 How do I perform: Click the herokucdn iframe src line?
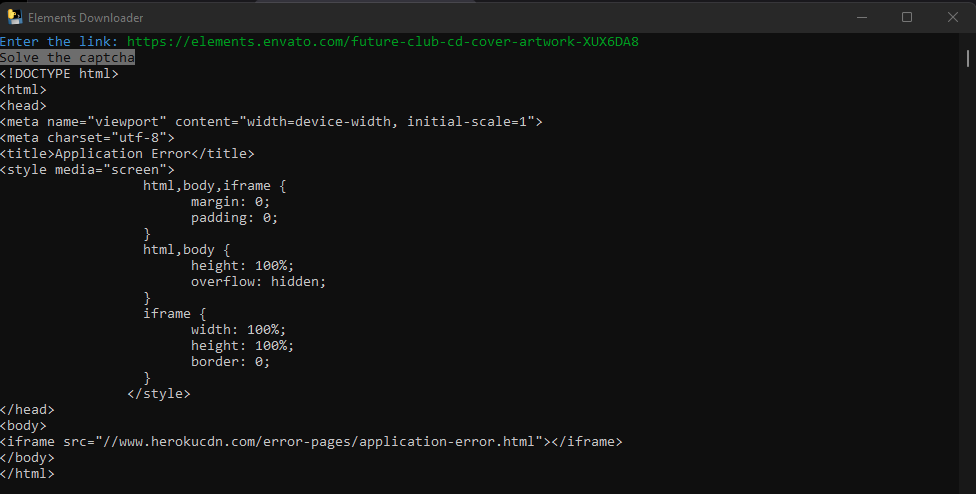click(x=311, y=442)
